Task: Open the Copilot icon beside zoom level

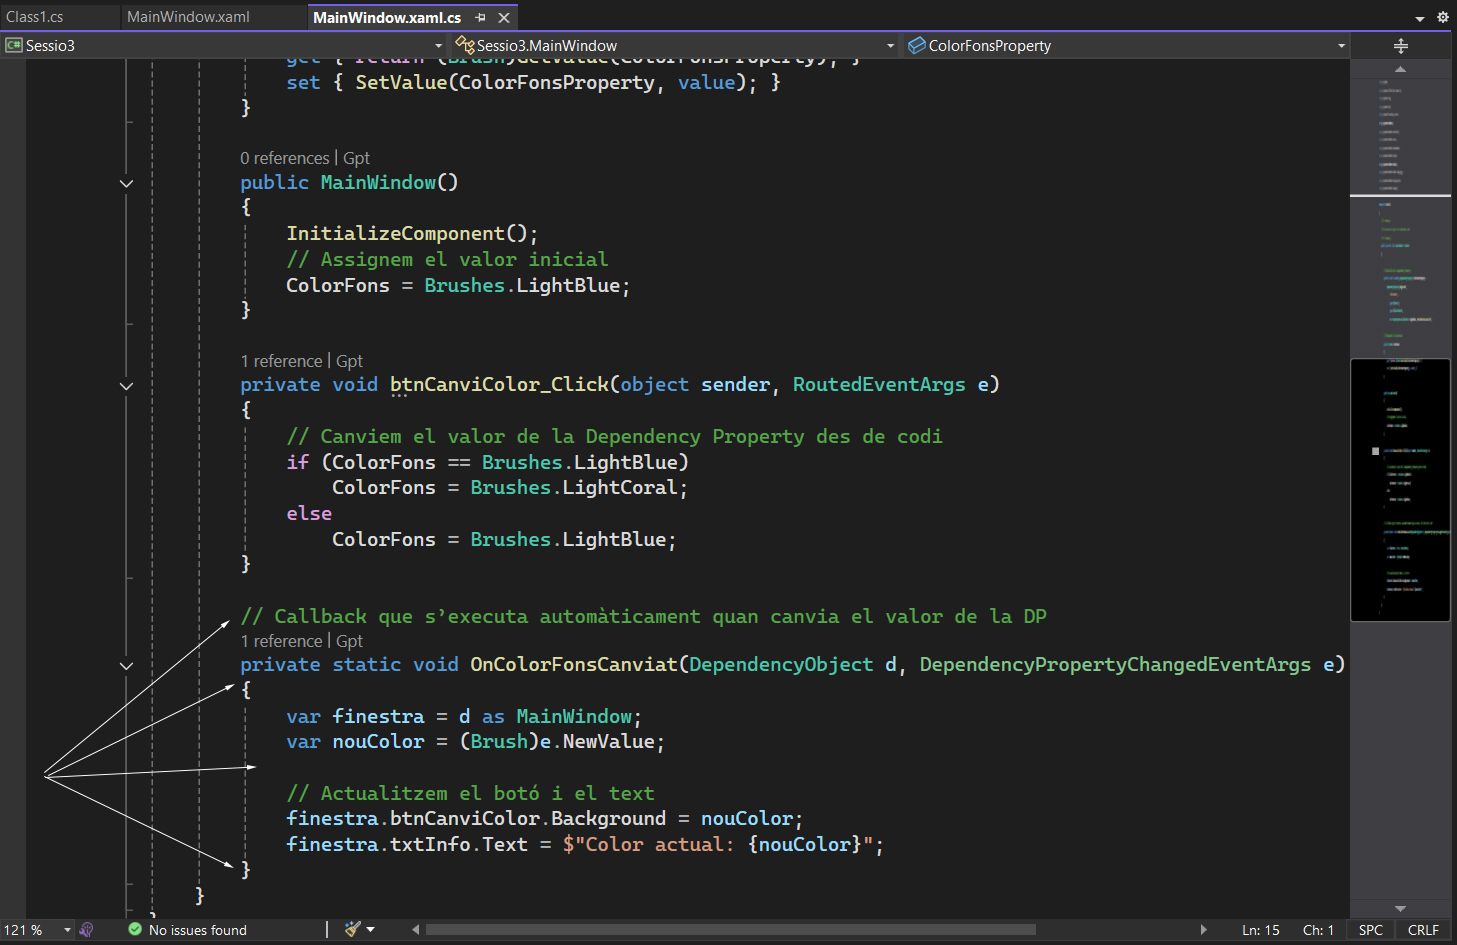Action: click(x=87, y=930)
